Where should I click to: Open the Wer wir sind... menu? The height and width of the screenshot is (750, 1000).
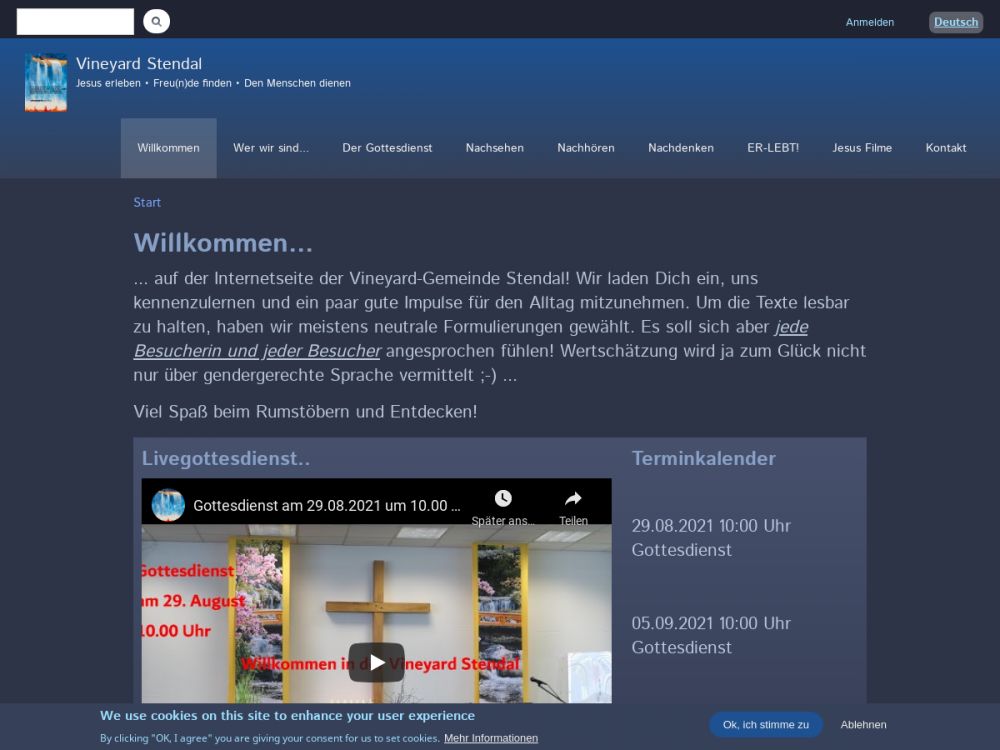[271, 148]
